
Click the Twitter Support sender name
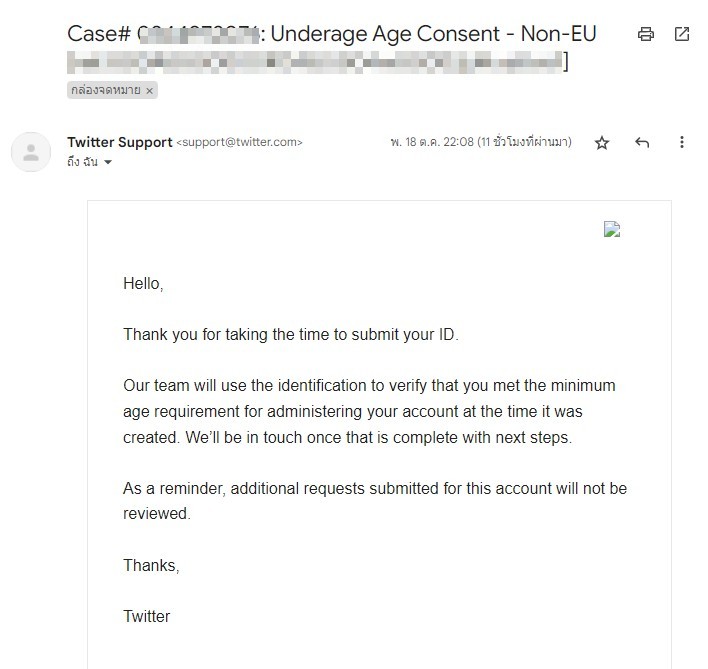tap(120, 142)
